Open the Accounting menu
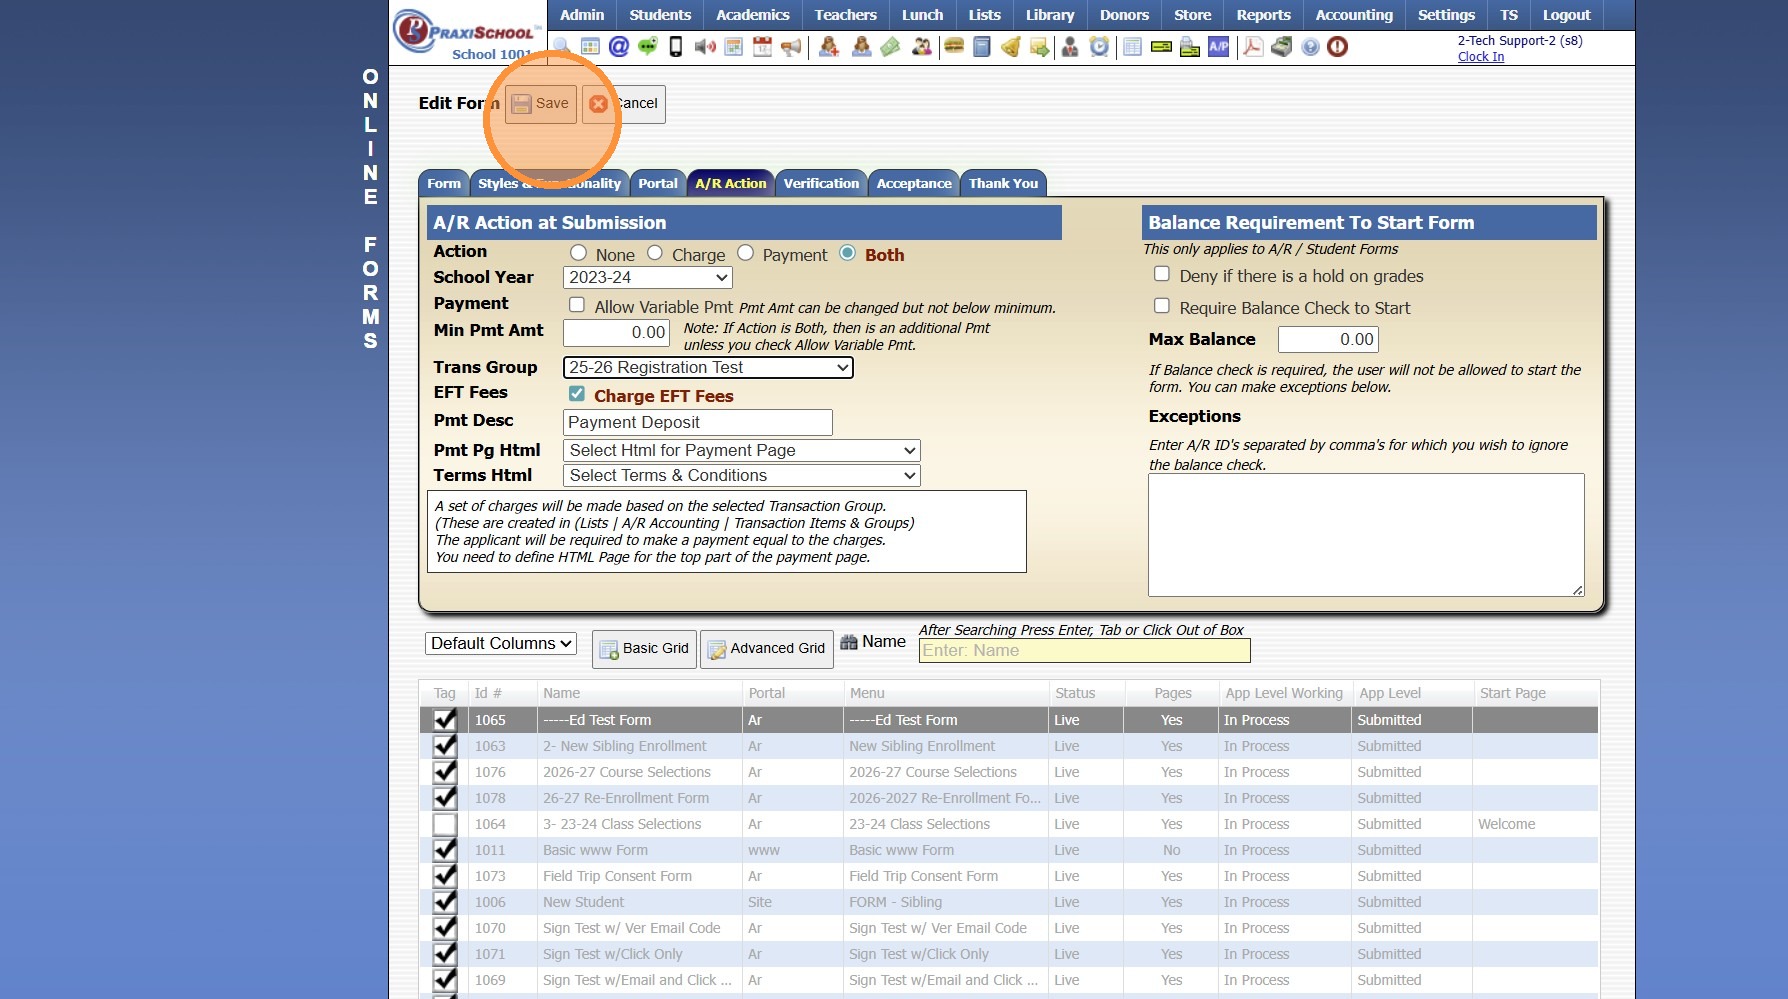The image size is (1788, 999). coord(1353,15)
